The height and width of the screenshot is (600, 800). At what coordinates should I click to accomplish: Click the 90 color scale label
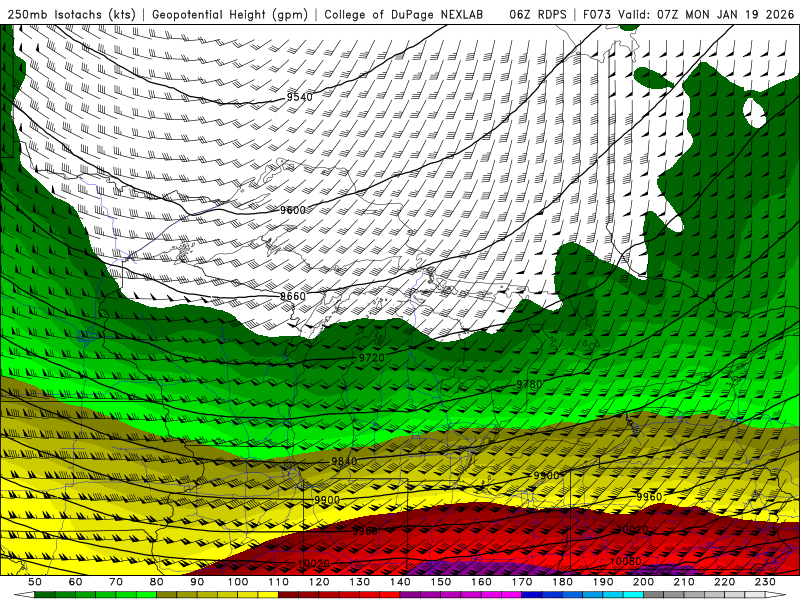(x=197, y=582)
